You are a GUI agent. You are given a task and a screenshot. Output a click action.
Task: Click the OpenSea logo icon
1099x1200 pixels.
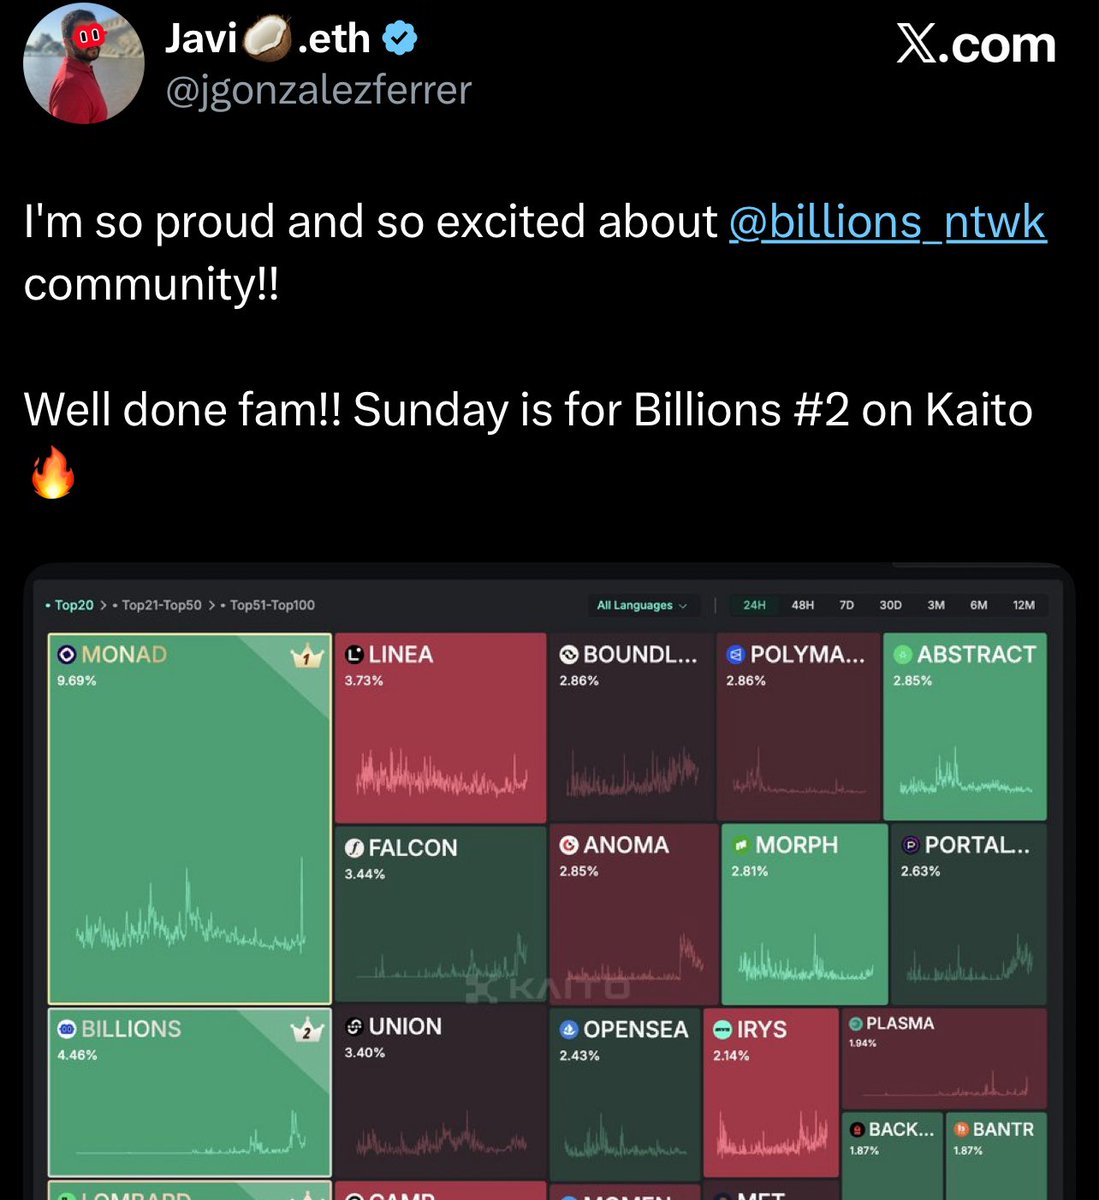(569, 1029)
